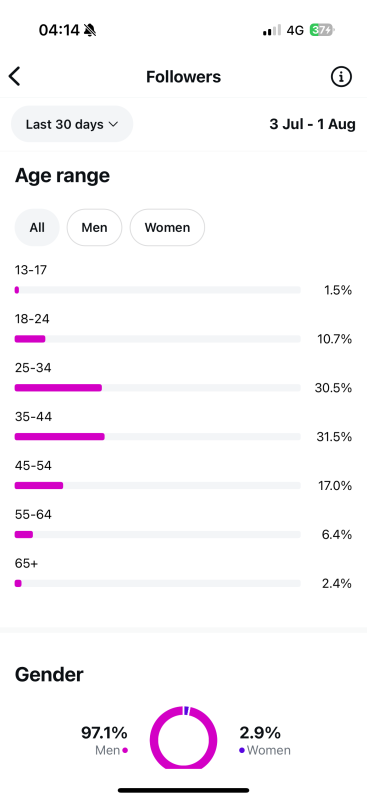Tap the 3 Jul - 1 Aug date range
This screenshot has height=800, width=367.
[x=312, y=124]
